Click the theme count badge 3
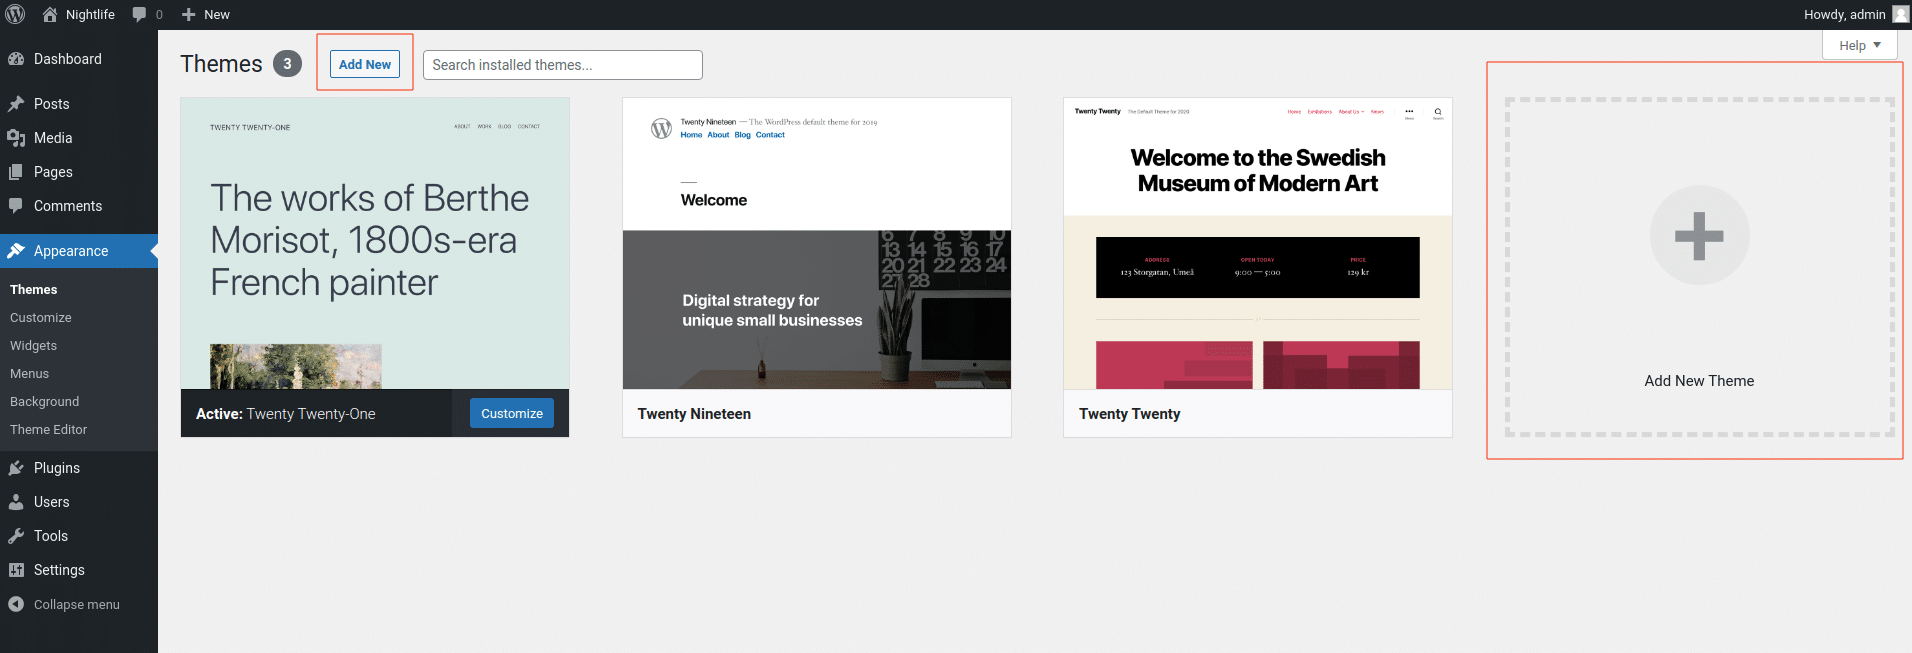The width and height of the screenshot is (1912, 653). [x=287, y=64]
